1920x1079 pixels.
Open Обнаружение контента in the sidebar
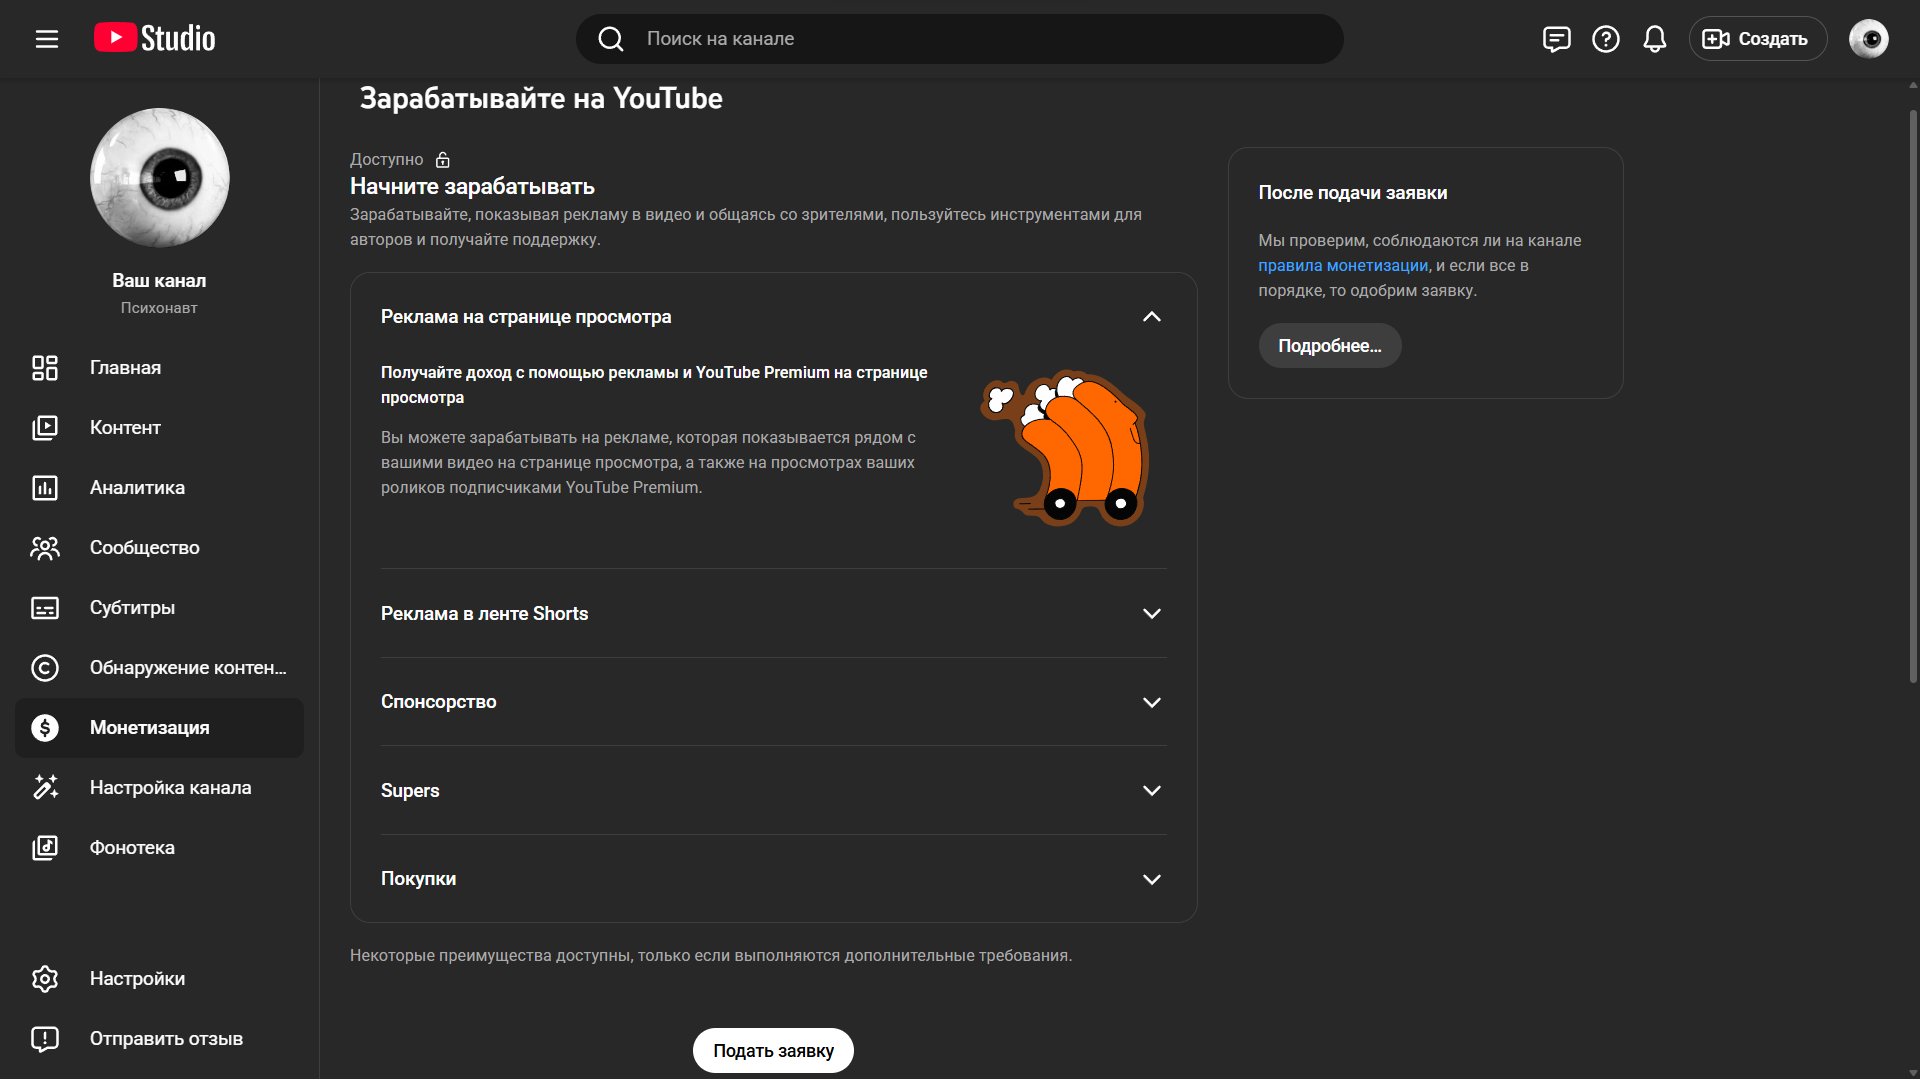click(x=159, y=668)
